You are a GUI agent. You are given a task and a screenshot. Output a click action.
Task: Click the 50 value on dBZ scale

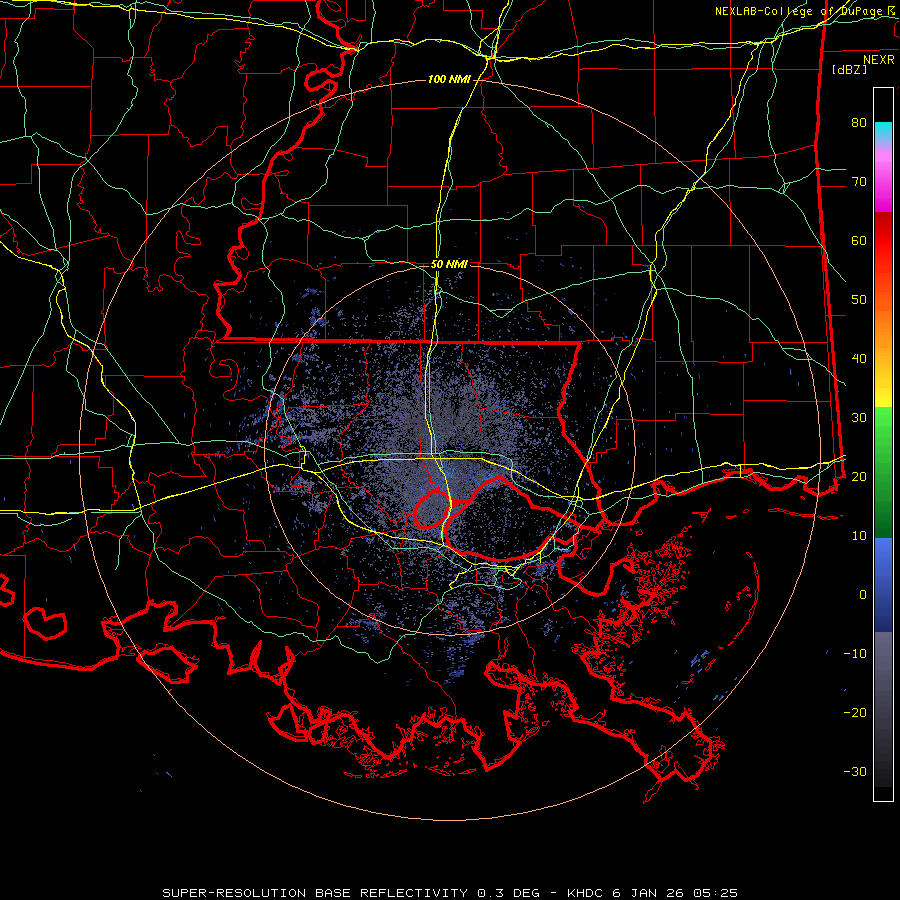[859, 300]
